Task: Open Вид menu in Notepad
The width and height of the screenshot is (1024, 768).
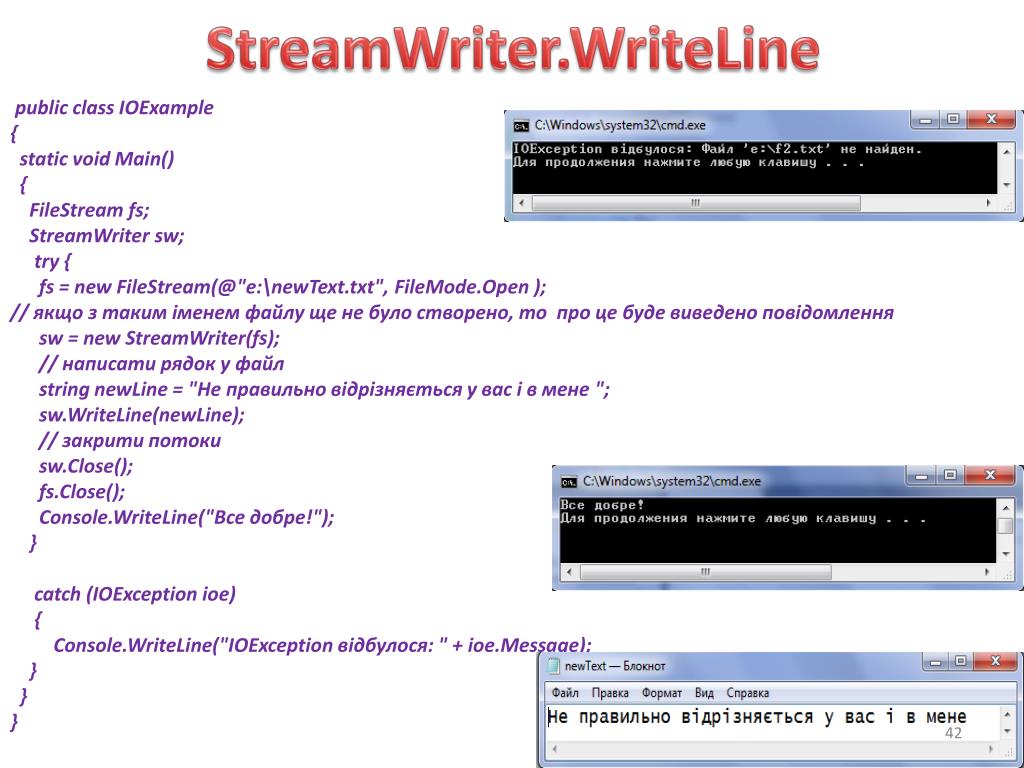Action: click(x=704, y=693)
